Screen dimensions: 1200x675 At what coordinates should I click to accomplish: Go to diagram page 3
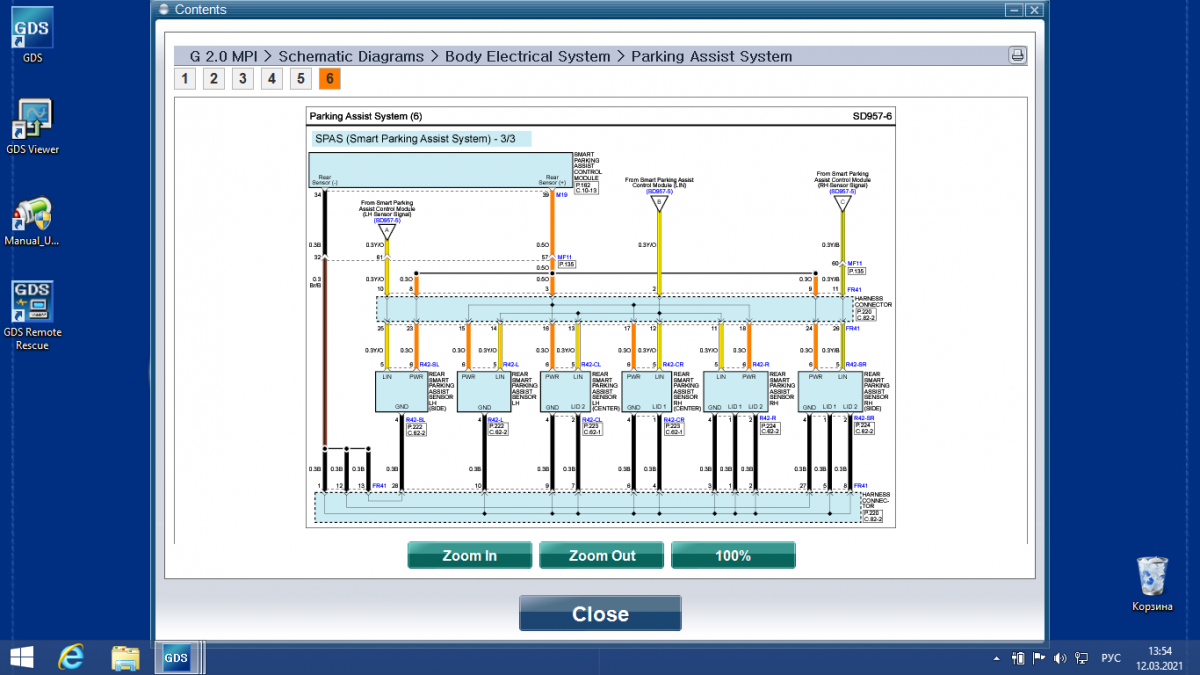243,79
